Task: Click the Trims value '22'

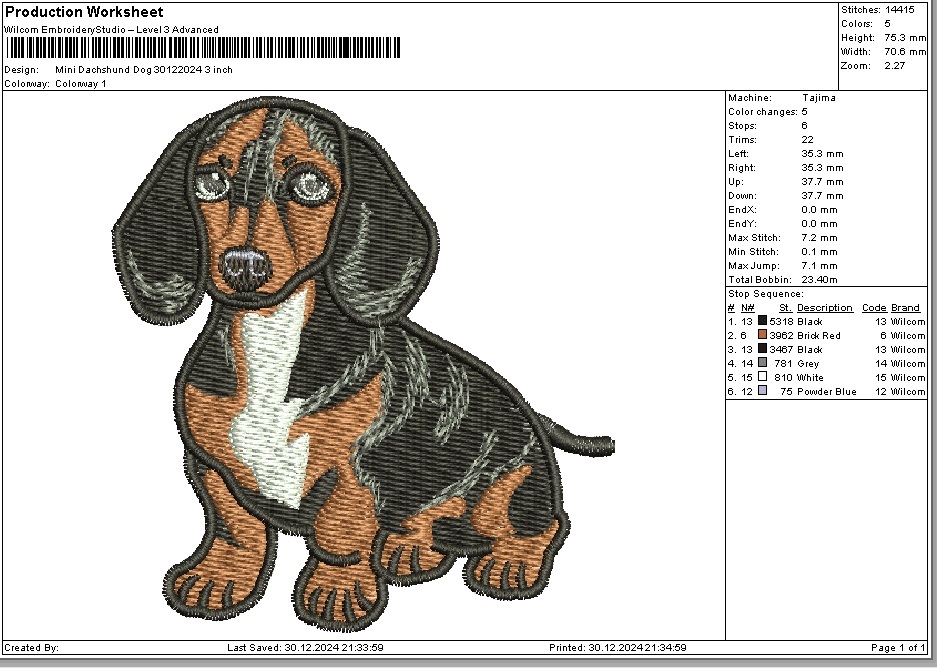Action: coord(807,140)
